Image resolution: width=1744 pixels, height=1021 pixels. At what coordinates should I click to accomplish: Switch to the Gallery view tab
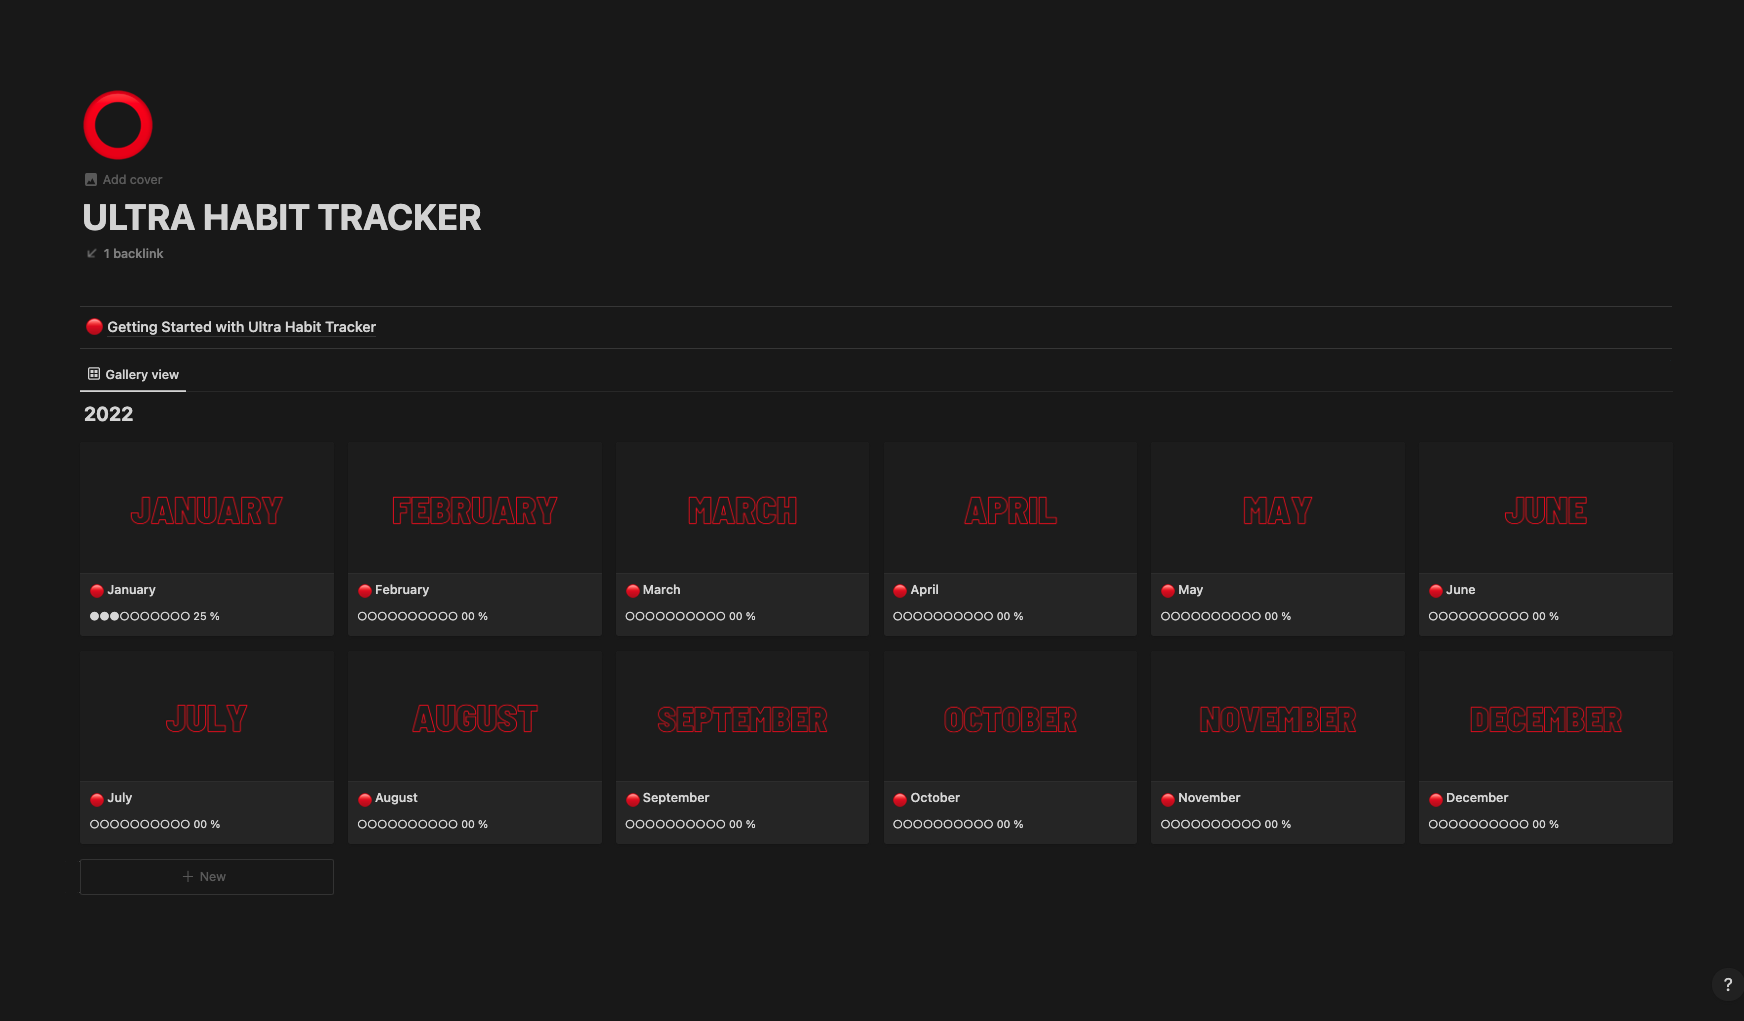[x=133, y=374]
